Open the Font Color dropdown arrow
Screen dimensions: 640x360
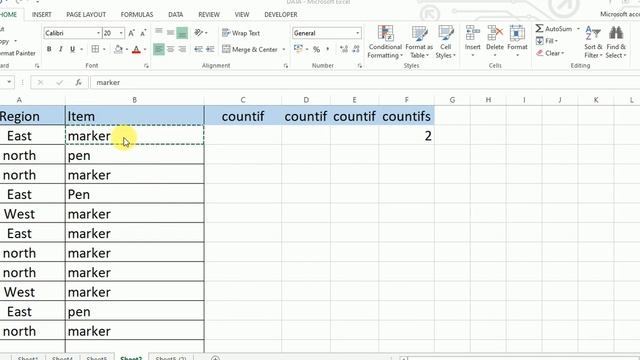click(x=145, y=49)
